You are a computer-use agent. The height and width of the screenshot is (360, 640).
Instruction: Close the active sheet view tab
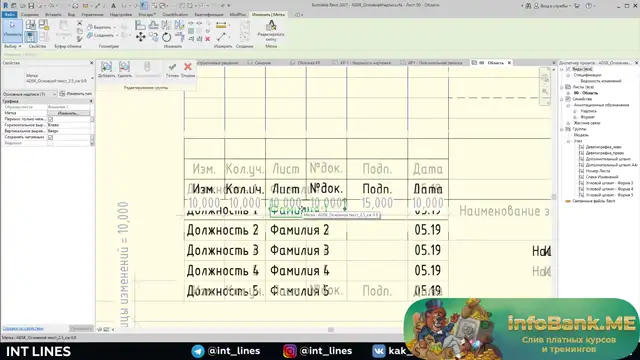coord(509,63)
